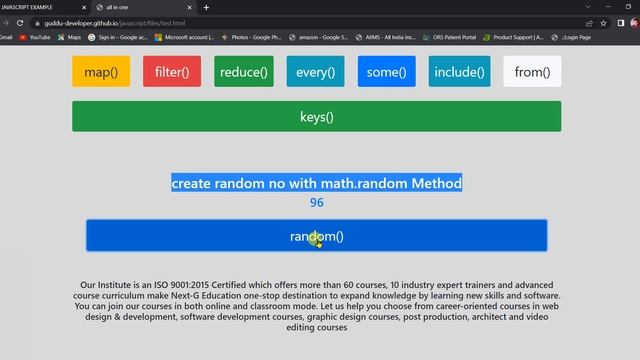Open tab search dropdown arrow
The width and height of the screenshot is (640, 360).
click(588, 7)
